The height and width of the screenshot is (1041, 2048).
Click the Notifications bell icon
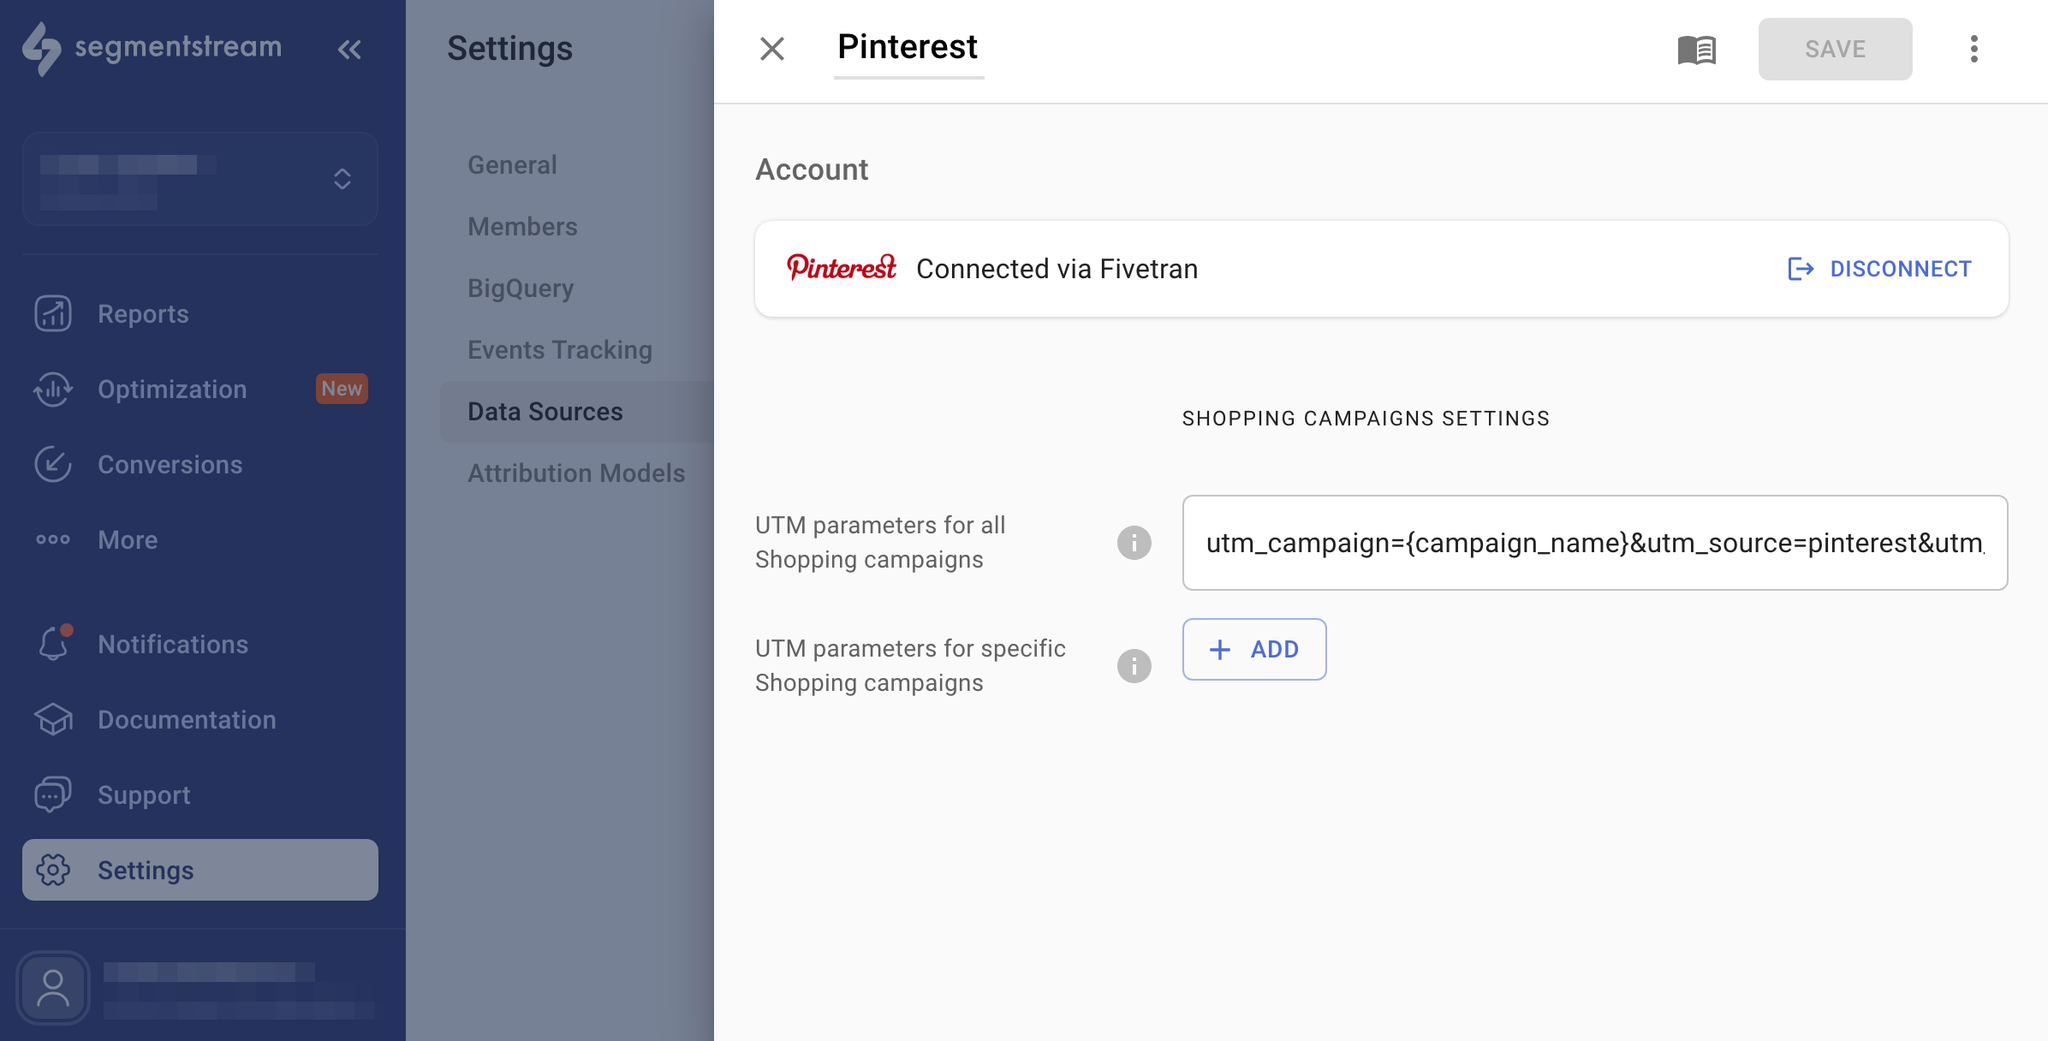[x=54, y=643]
